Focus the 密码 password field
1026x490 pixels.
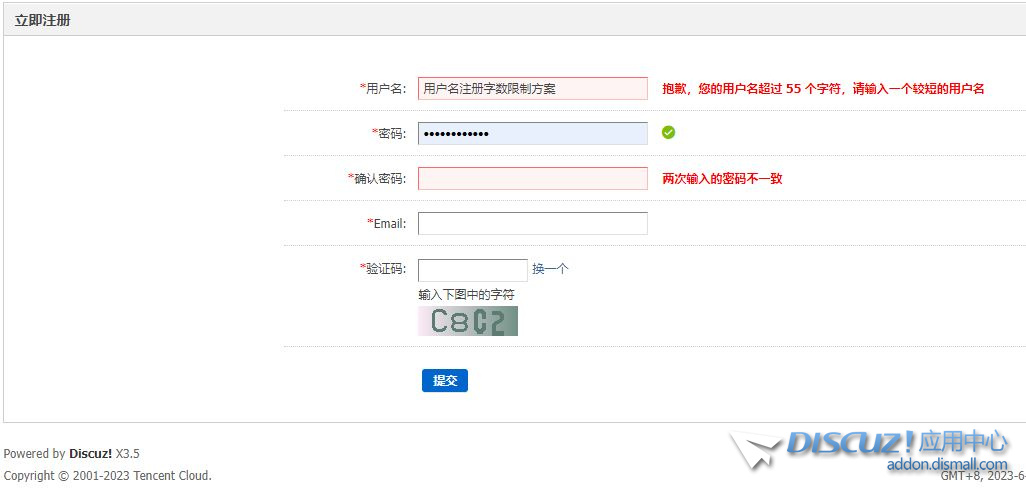[532, 133]
